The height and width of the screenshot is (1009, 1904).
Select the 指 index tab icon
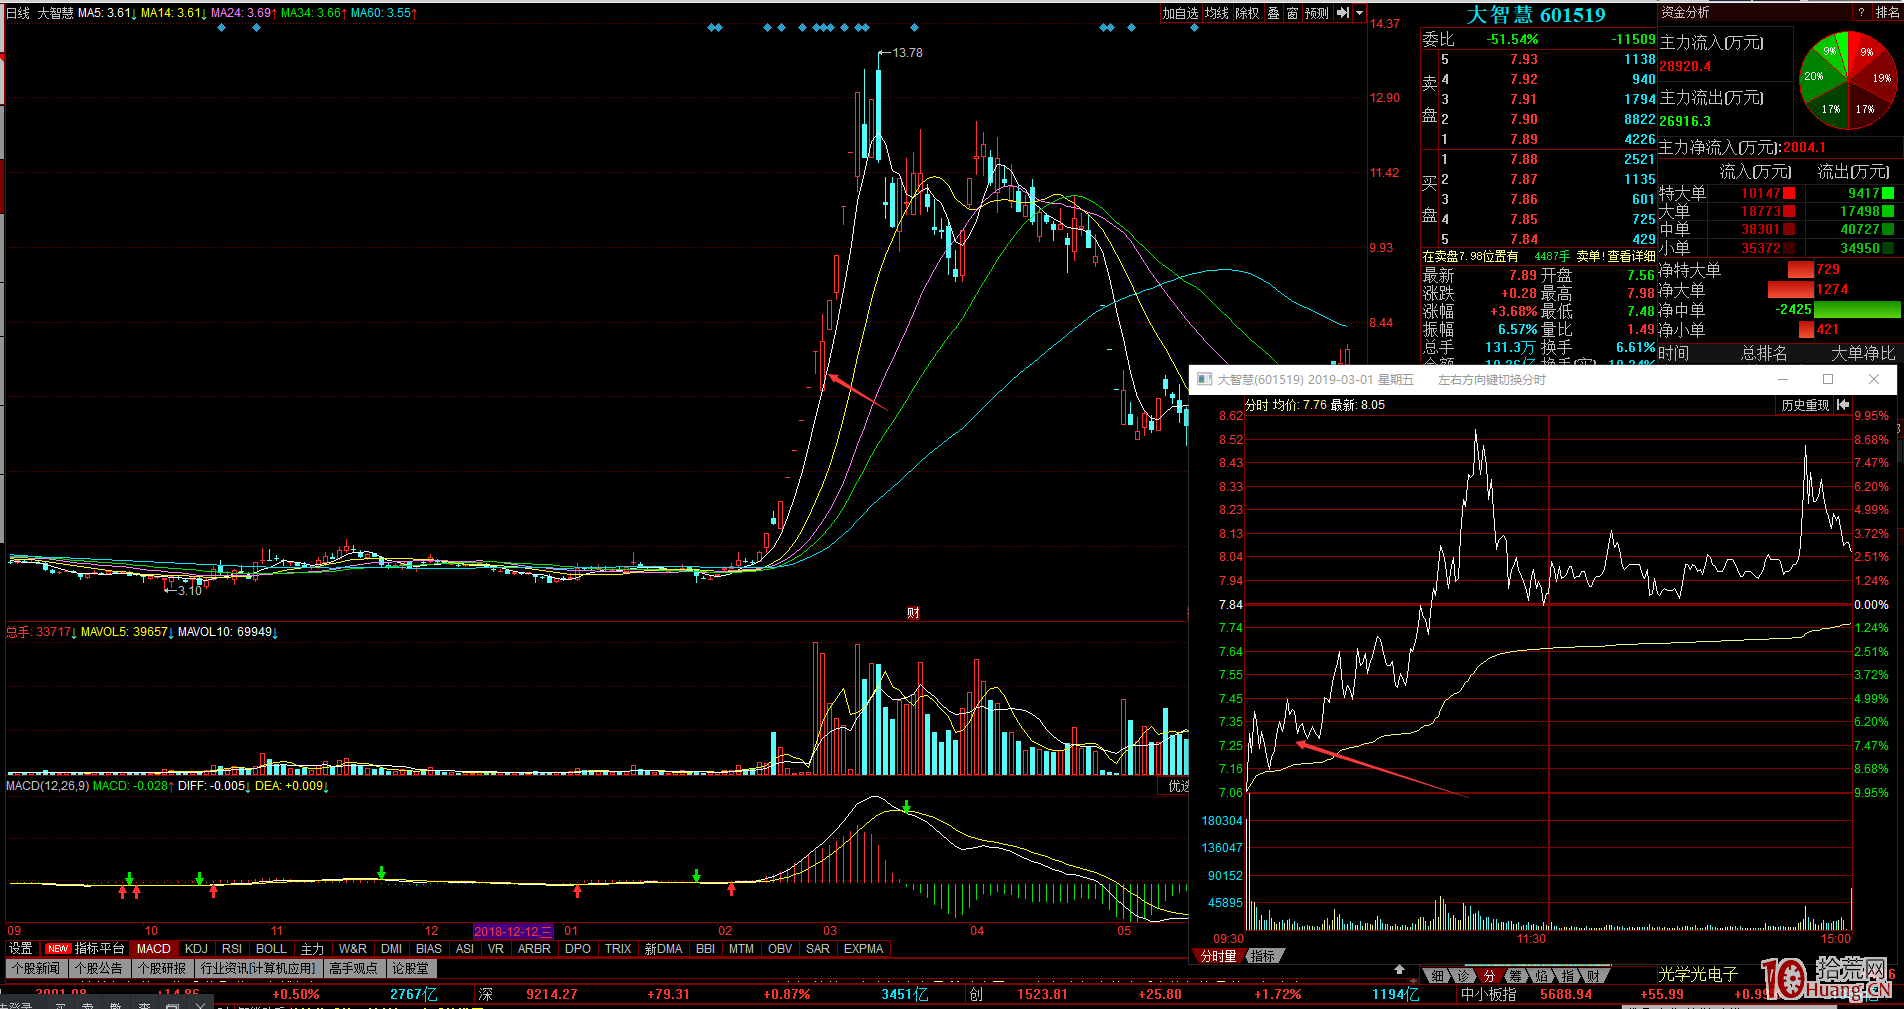pyautogui.click(x=1567, y=975)
